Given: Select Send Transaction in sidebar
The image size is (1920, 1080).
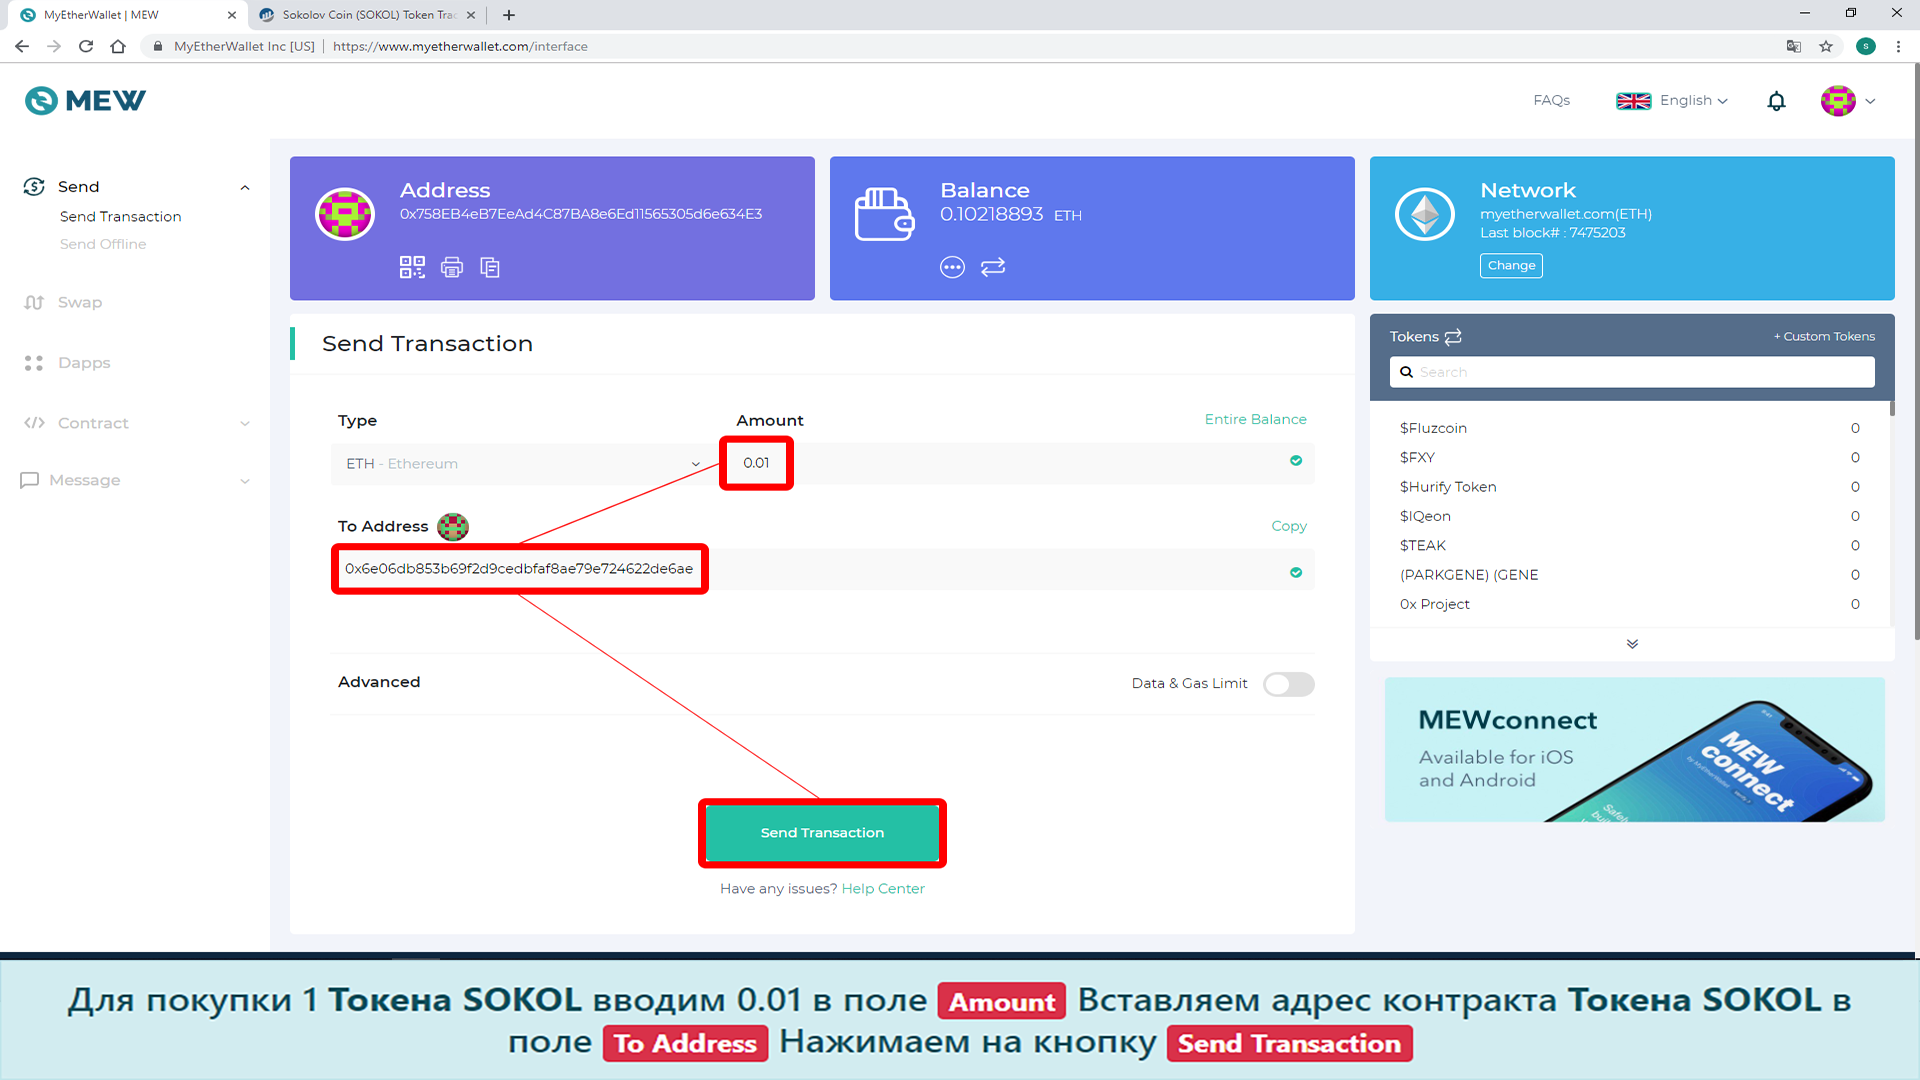Looking at the screenshot, I should point(121,217).
